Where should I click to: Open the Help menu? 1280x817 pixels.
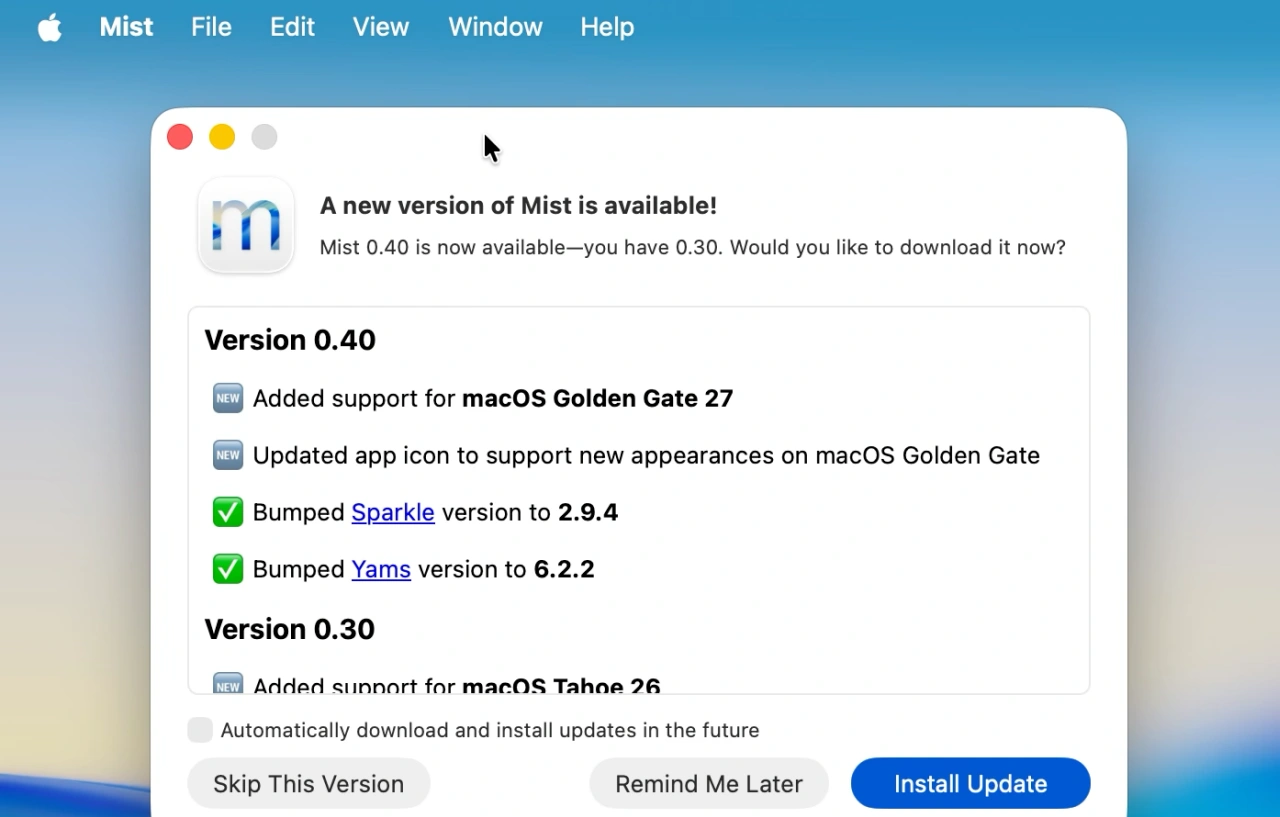click(607, 27)
